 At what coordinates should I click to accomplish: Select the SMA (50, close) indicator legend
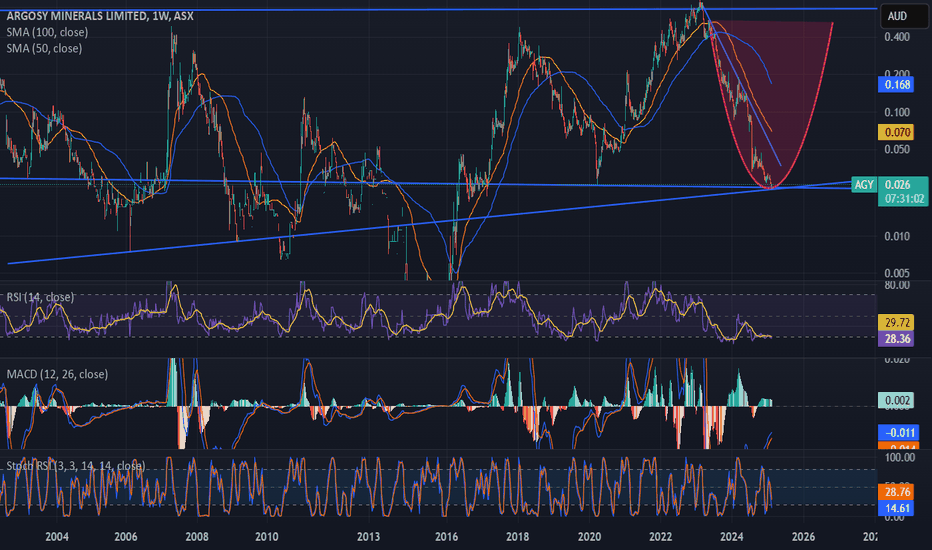tap(45, 48)
